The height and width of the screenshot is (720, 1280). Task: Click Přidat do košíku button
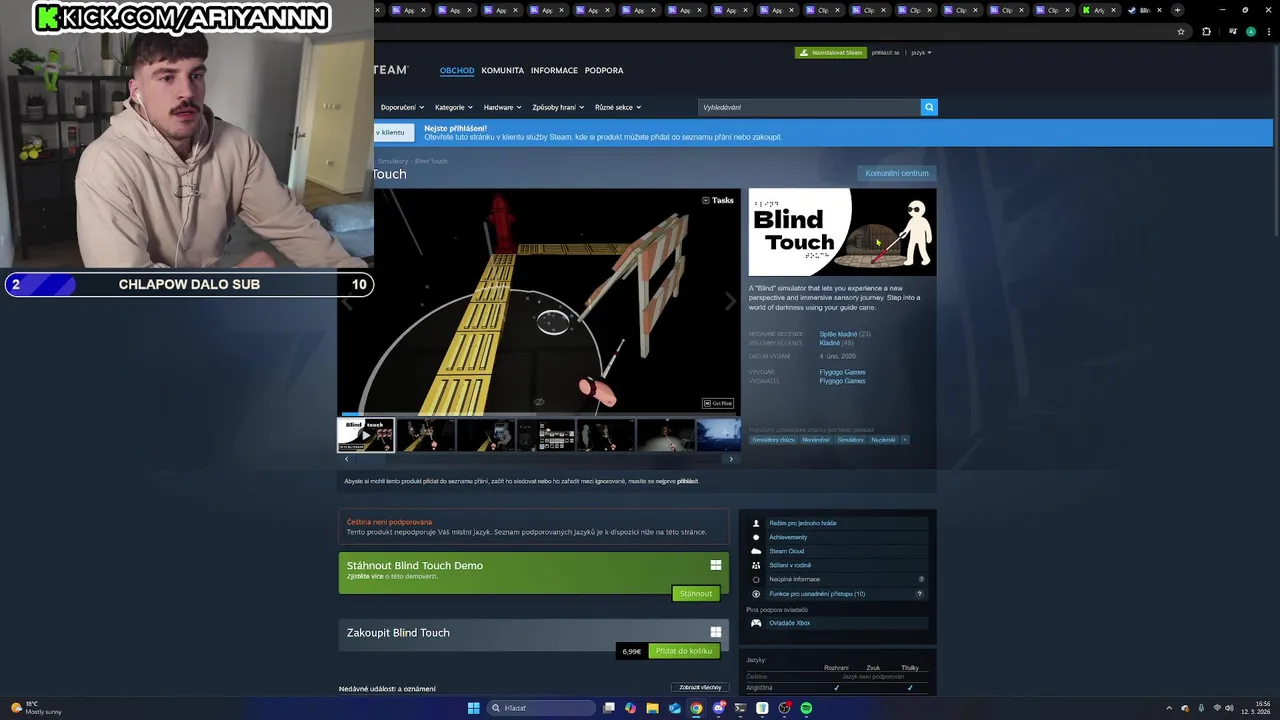(684, 651)
